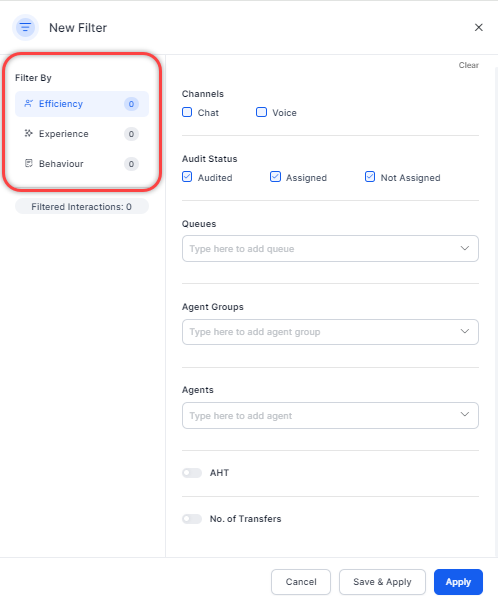Uncheck the Audited status checkbox

[187, 177]
